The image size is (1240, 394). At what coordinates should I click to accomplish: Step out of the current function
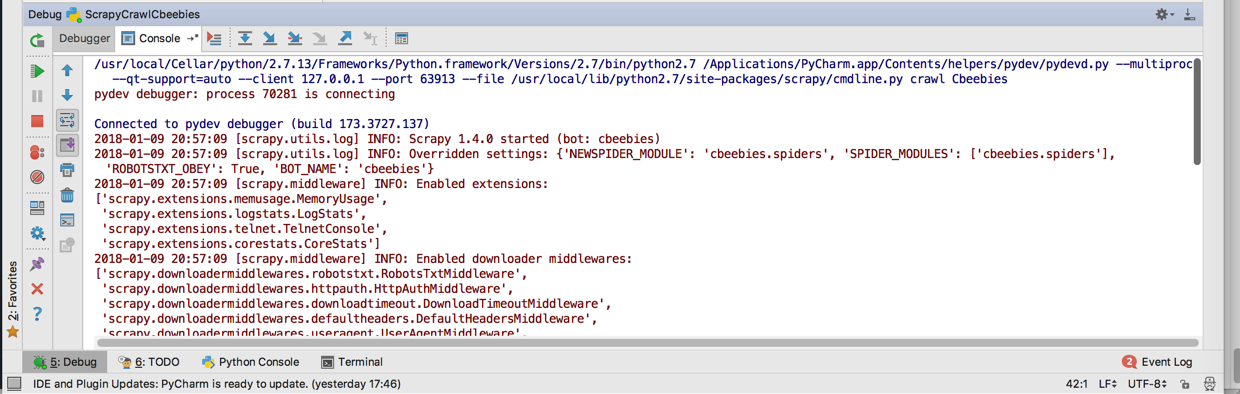point(345,39)
